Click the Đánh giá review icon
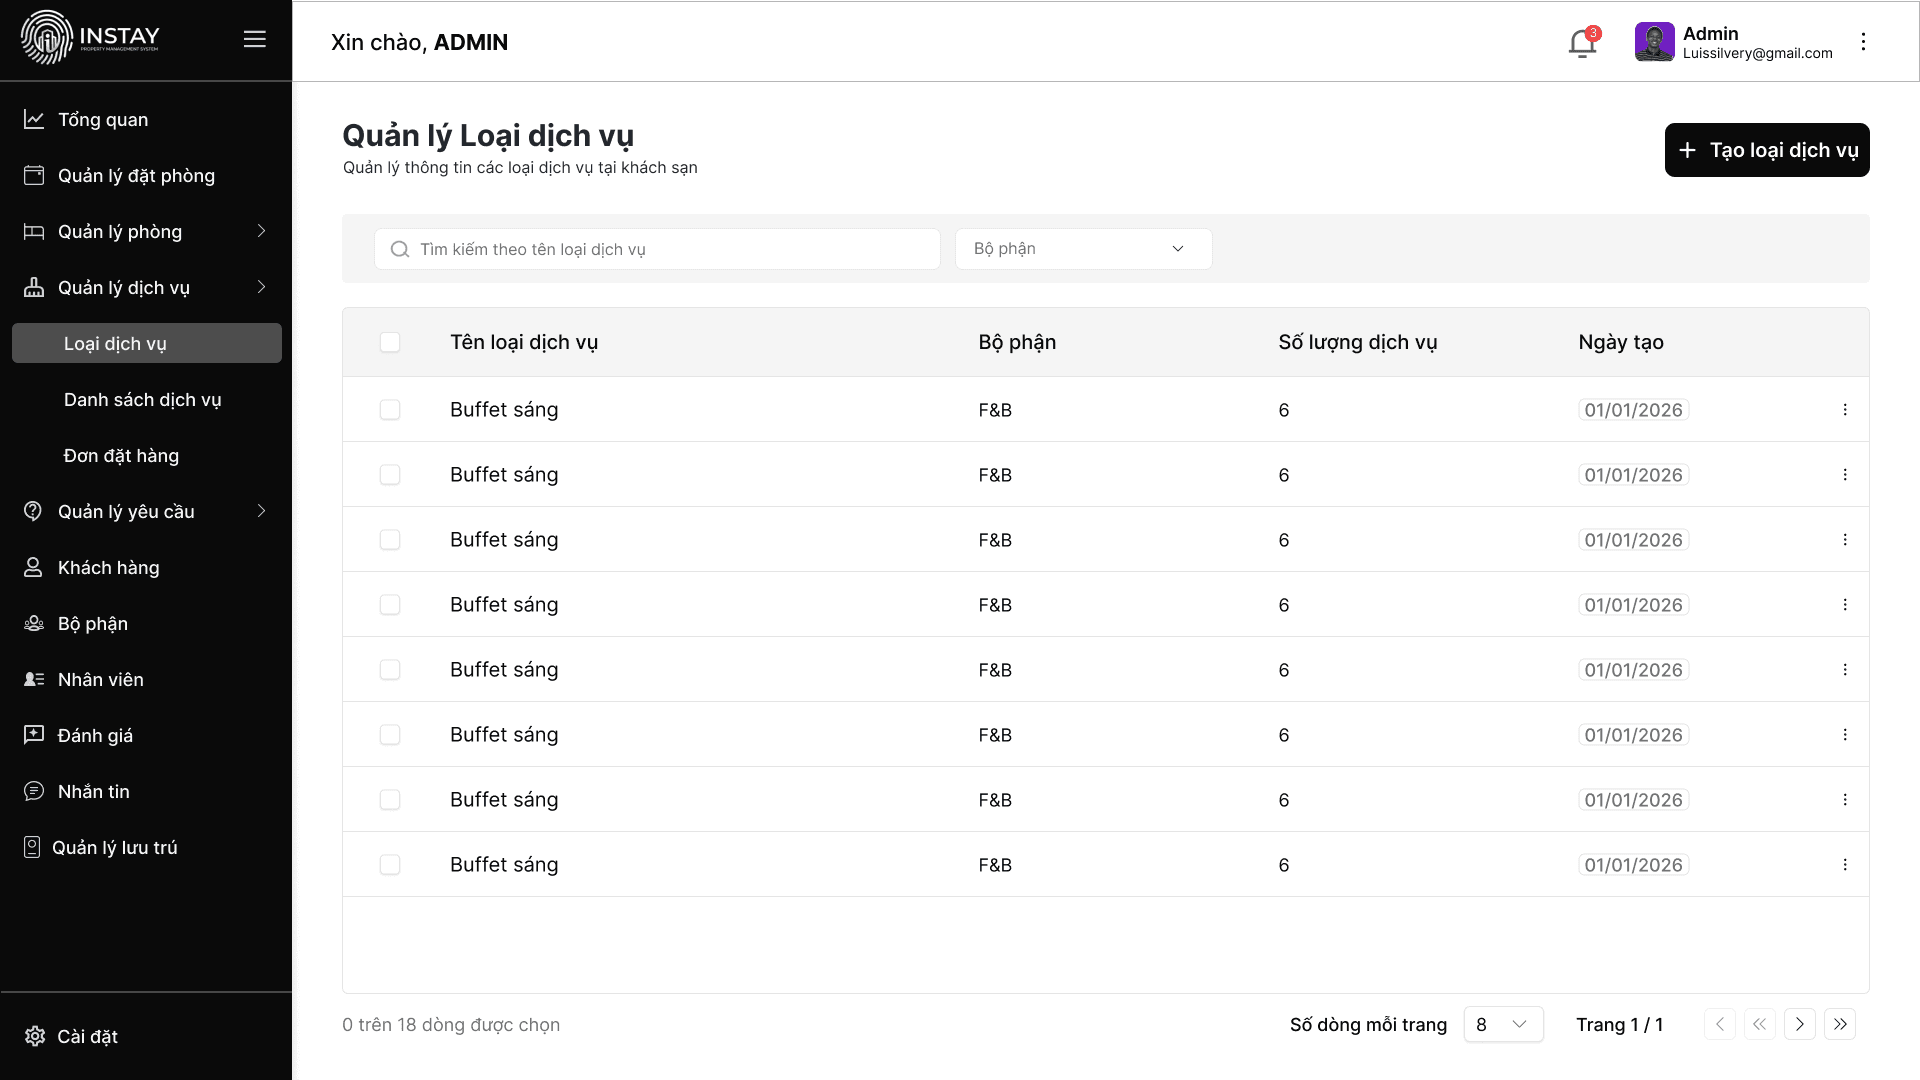The width and height of the screenshot is (1920, 1080). (34, 735)
